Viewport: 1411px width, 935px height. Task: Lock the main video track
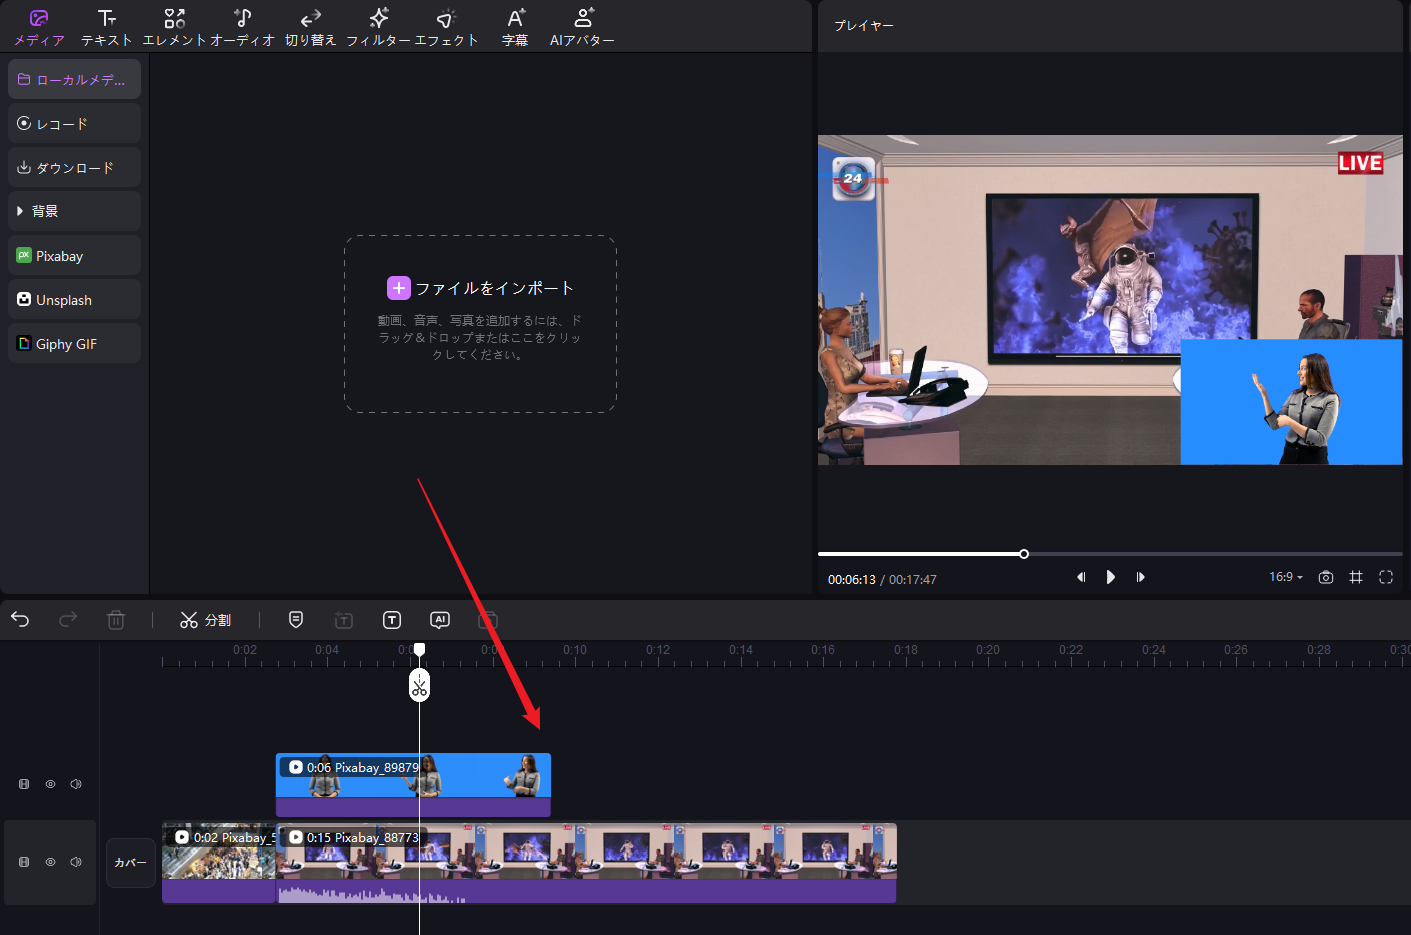[x=24, y=862]
